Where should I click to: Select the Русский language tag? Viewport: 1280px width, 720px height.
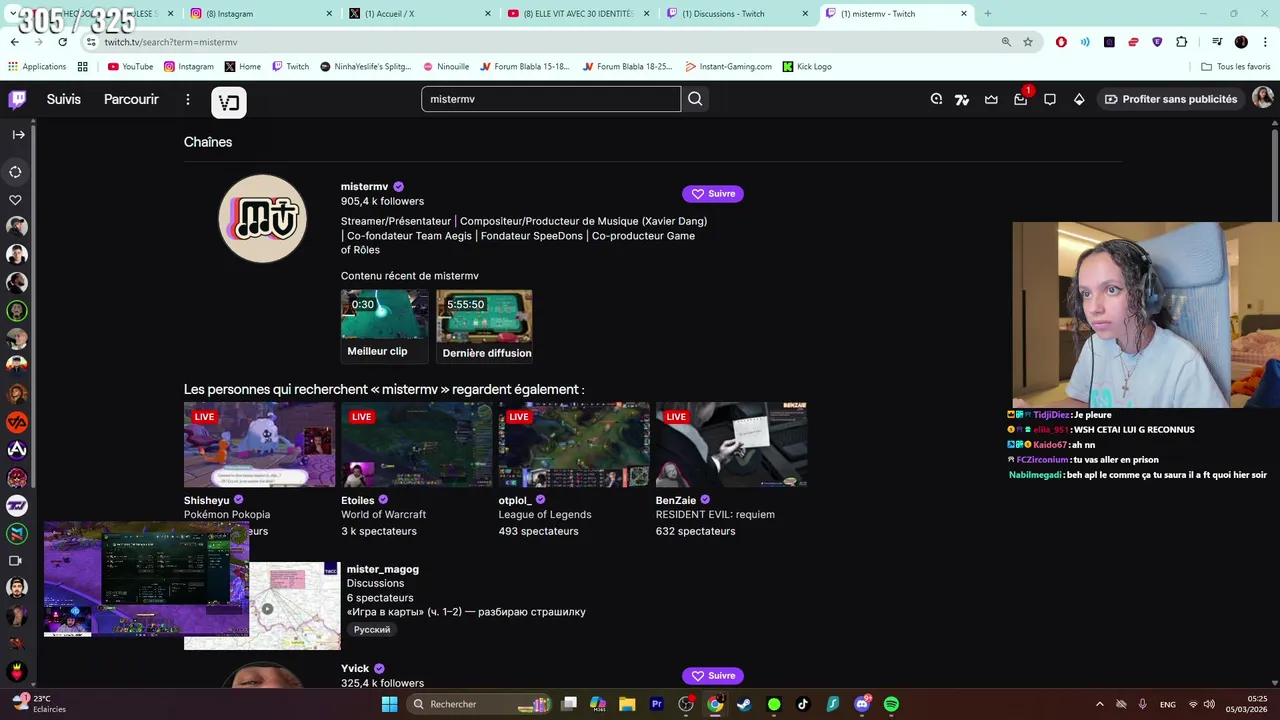(371, 630)
